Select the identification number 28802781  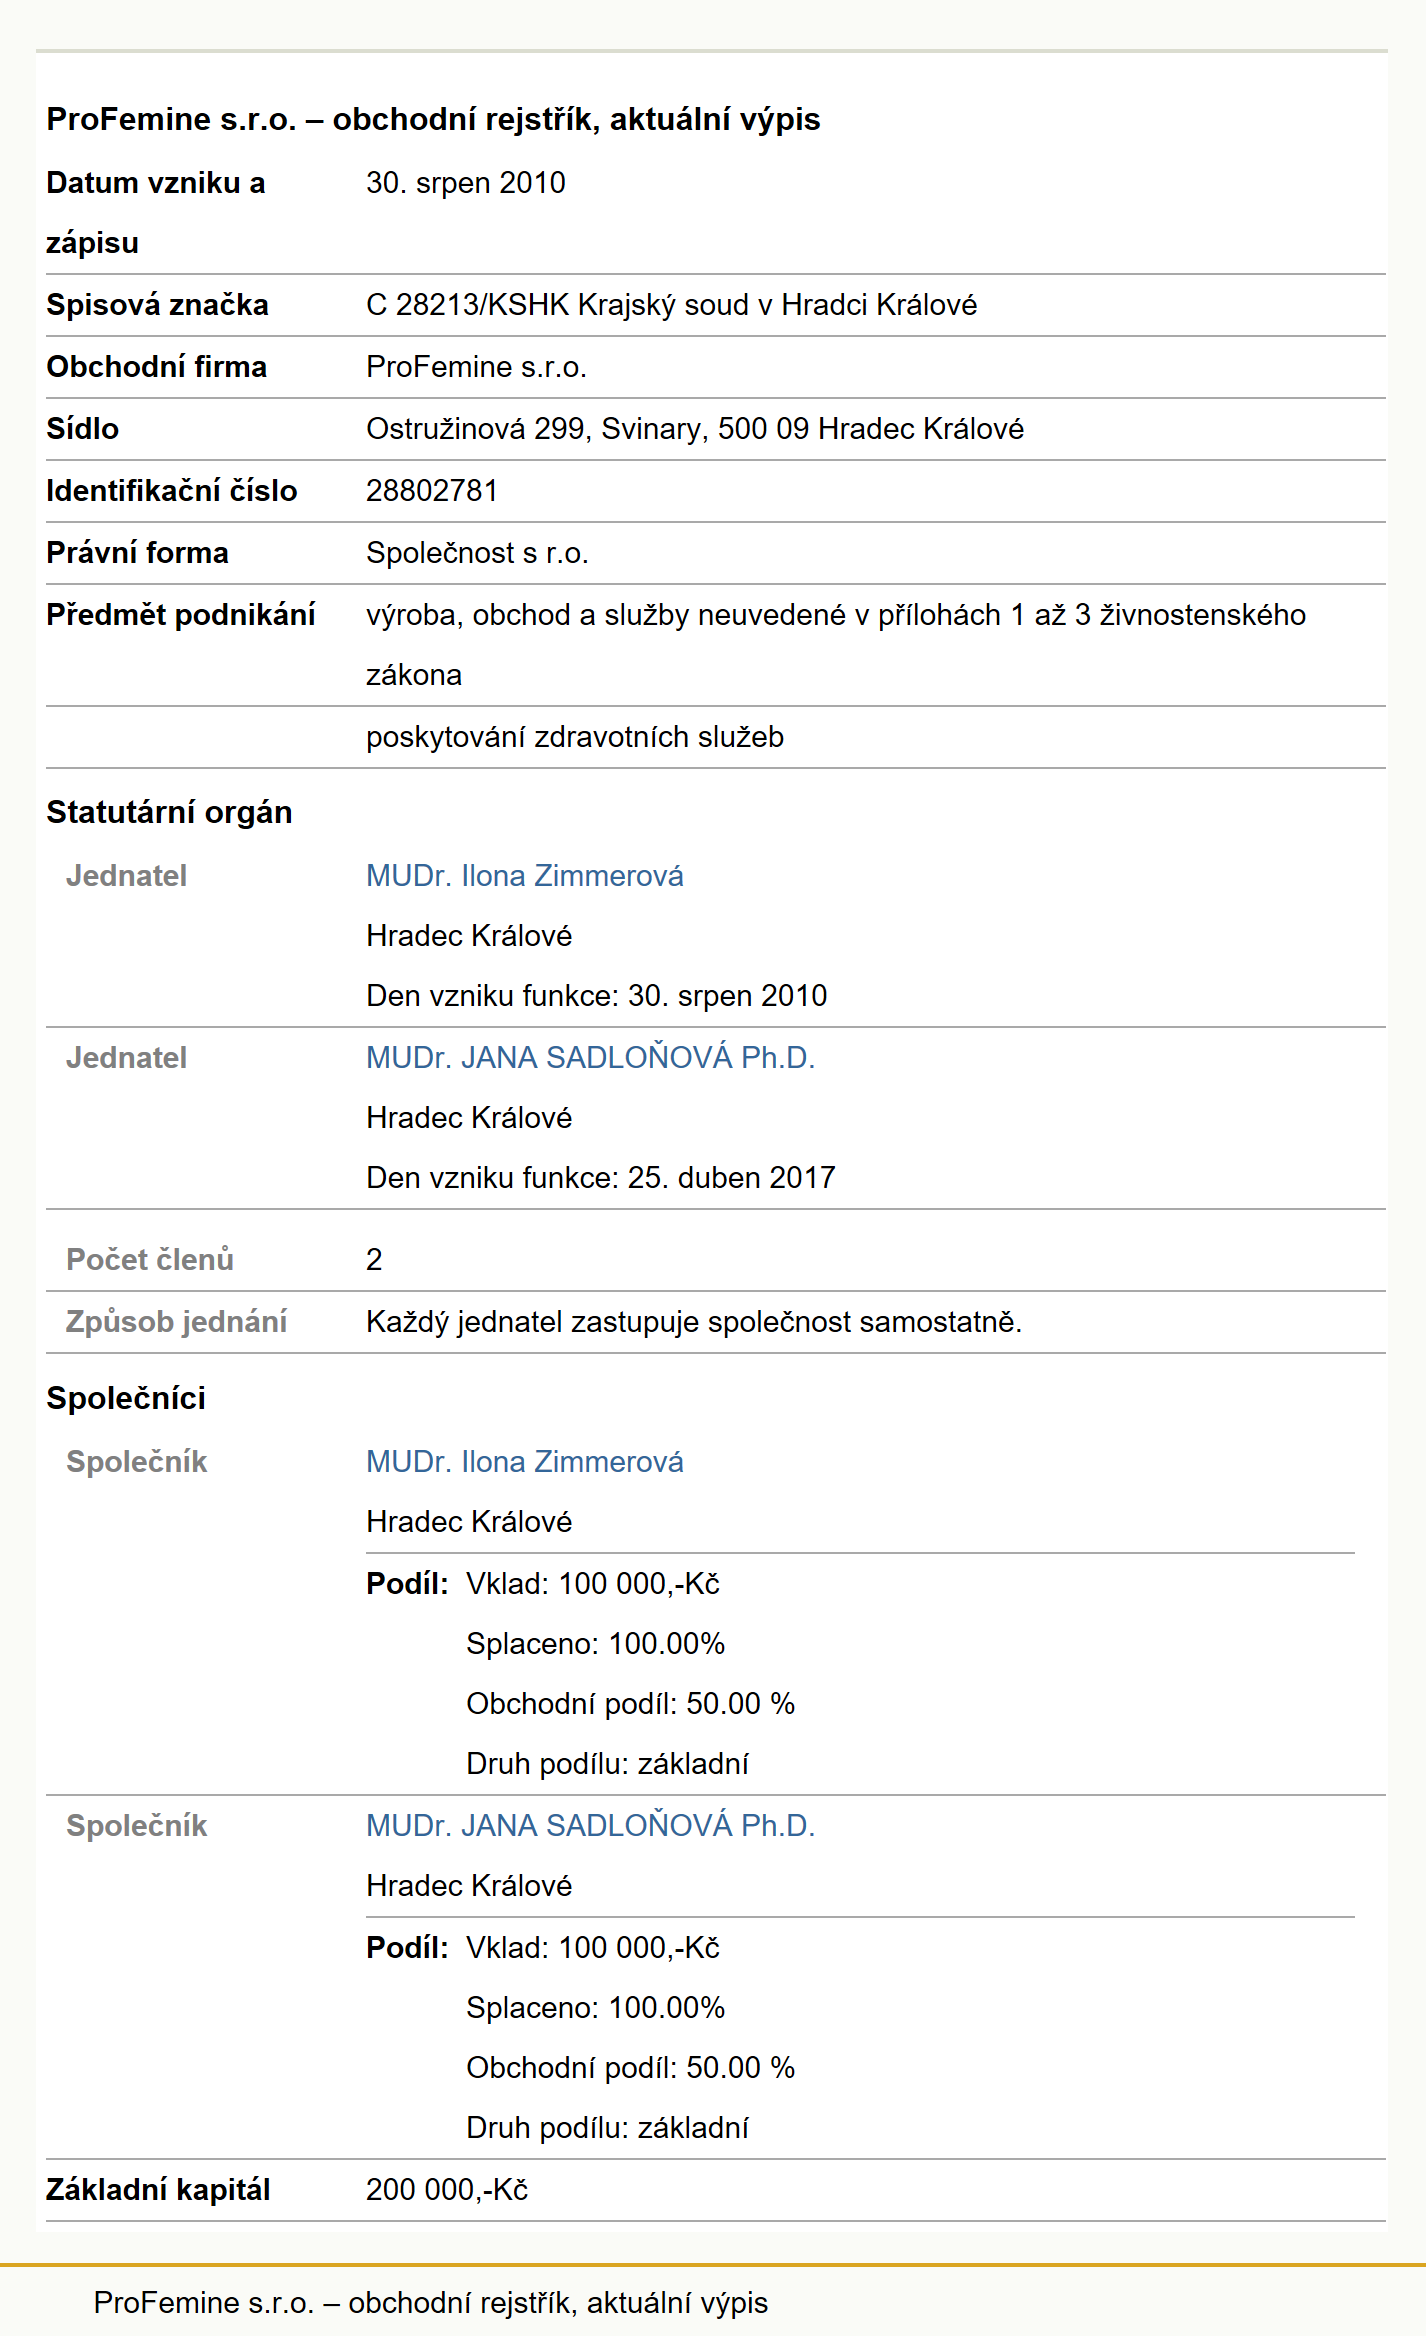coord(432,491)
